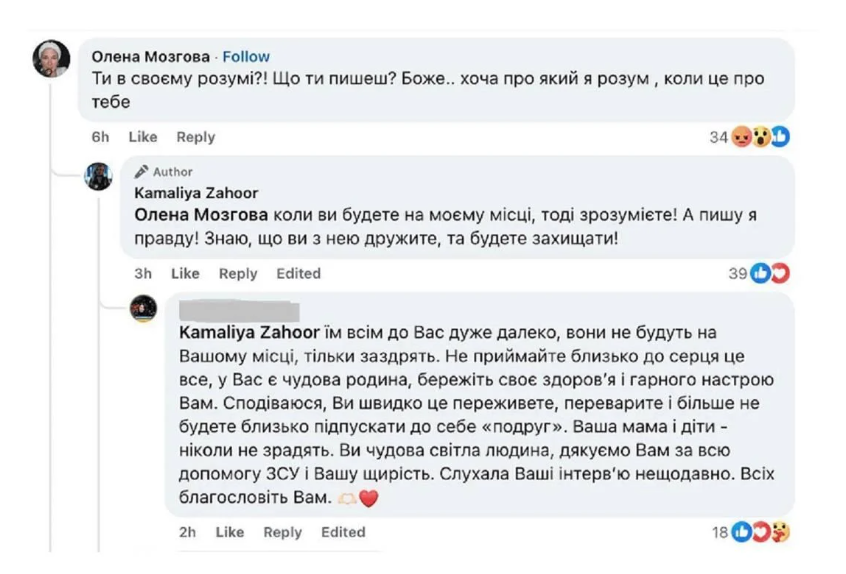Viewport: 846px width, 574px height.
Task: Like Kamaliya Zahoor's 3h-old reply
Action: 185,273
